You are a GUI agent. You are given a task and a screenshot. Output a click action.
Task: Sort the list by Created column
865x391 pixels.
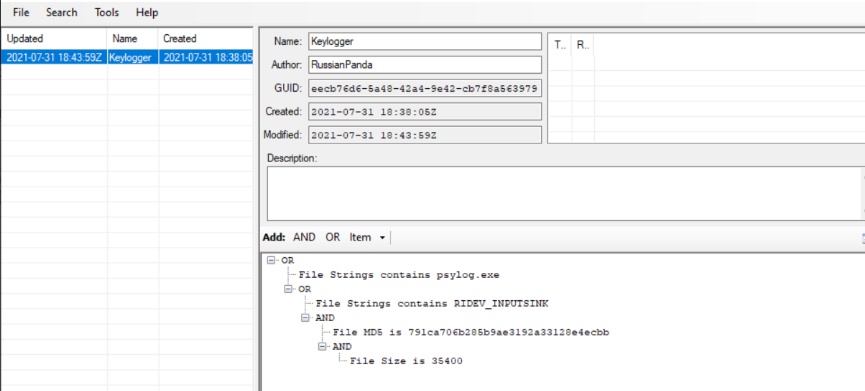tap(206, 39)
